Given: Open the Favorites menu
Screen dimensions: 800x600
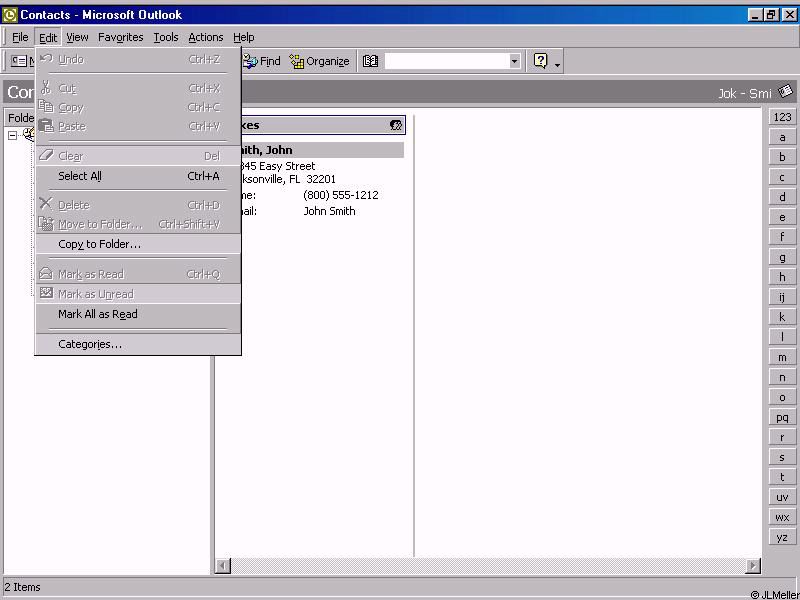Looking at the screenshot, I should [x=120, y=37].
